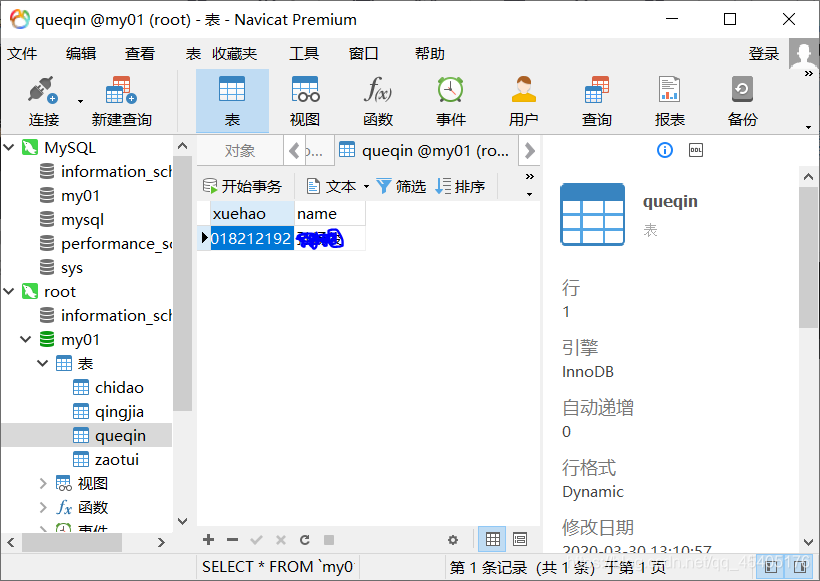820x581 pixels.
Task: Show the DDL panel icon
Action: (696, 150)
